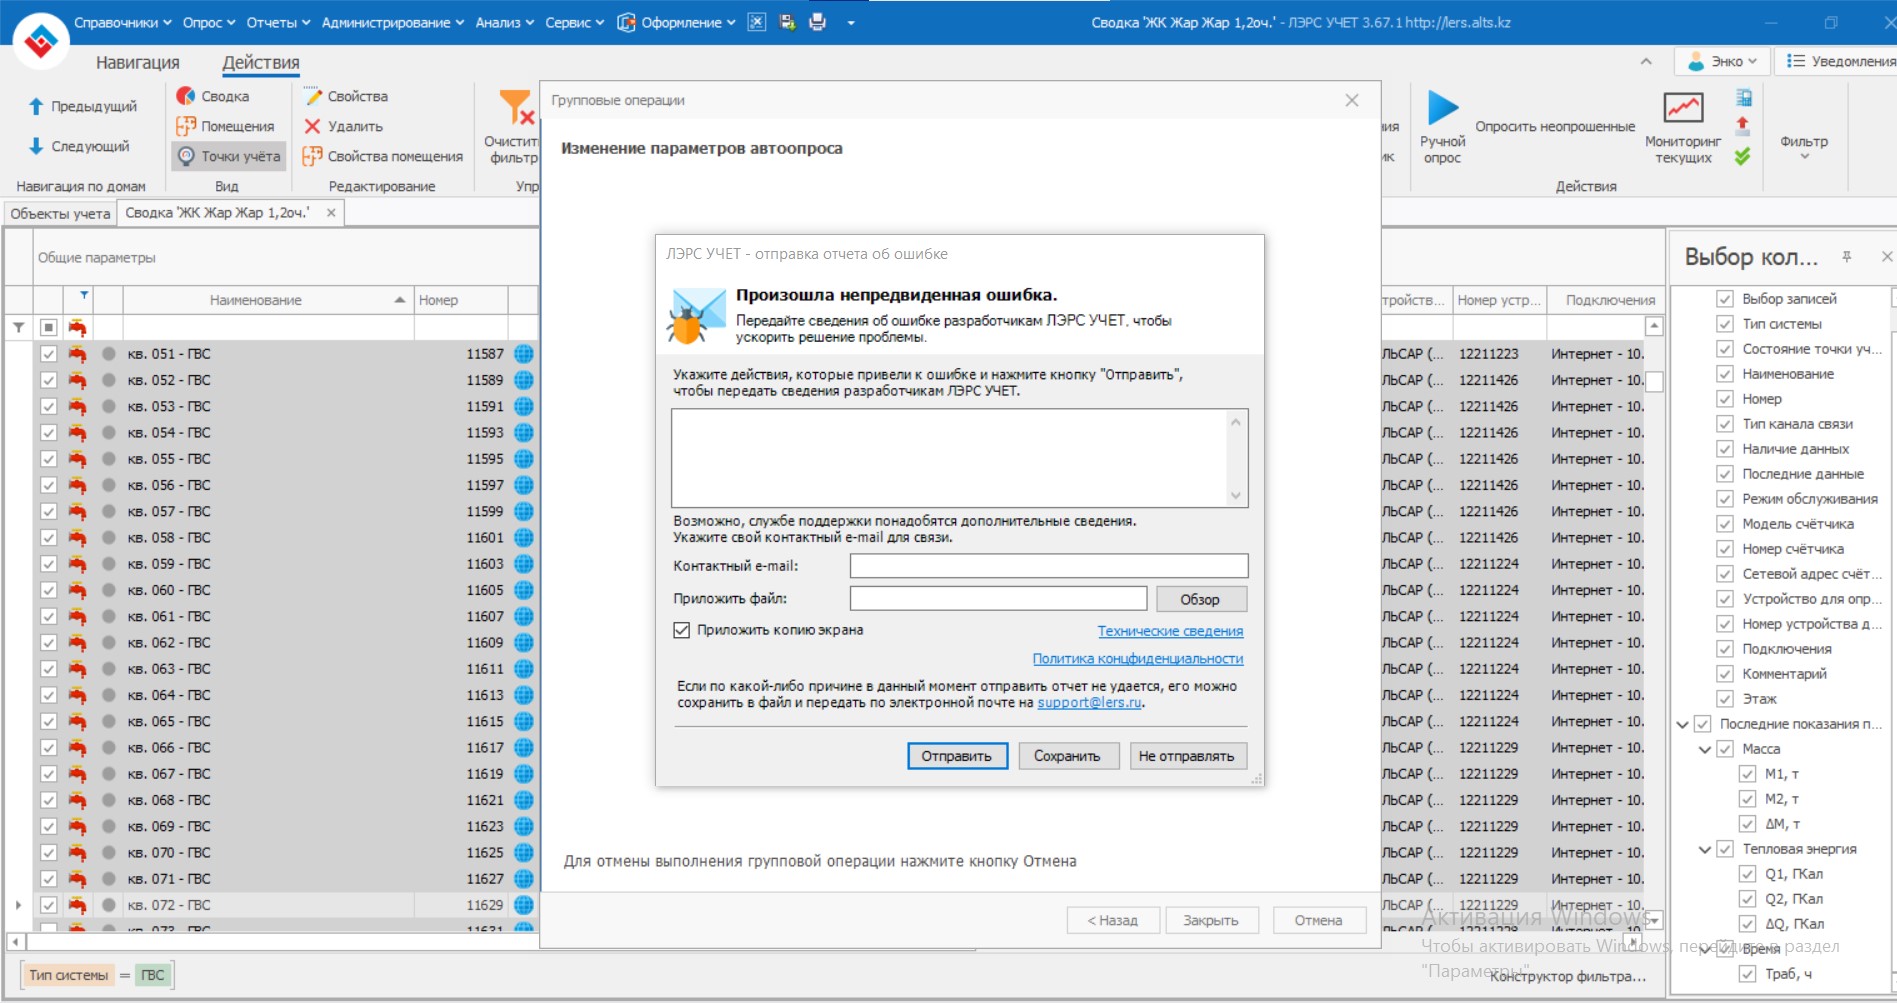Viewport: 1897px width, 1003px height.
Task: Open the Справочники menu
Action: 122,22
